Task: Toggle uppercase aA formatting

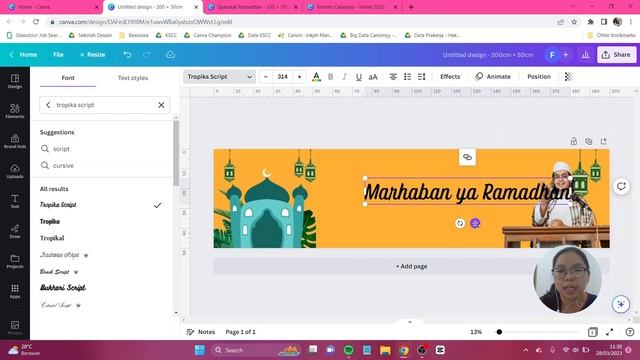Action: (373, 77)
